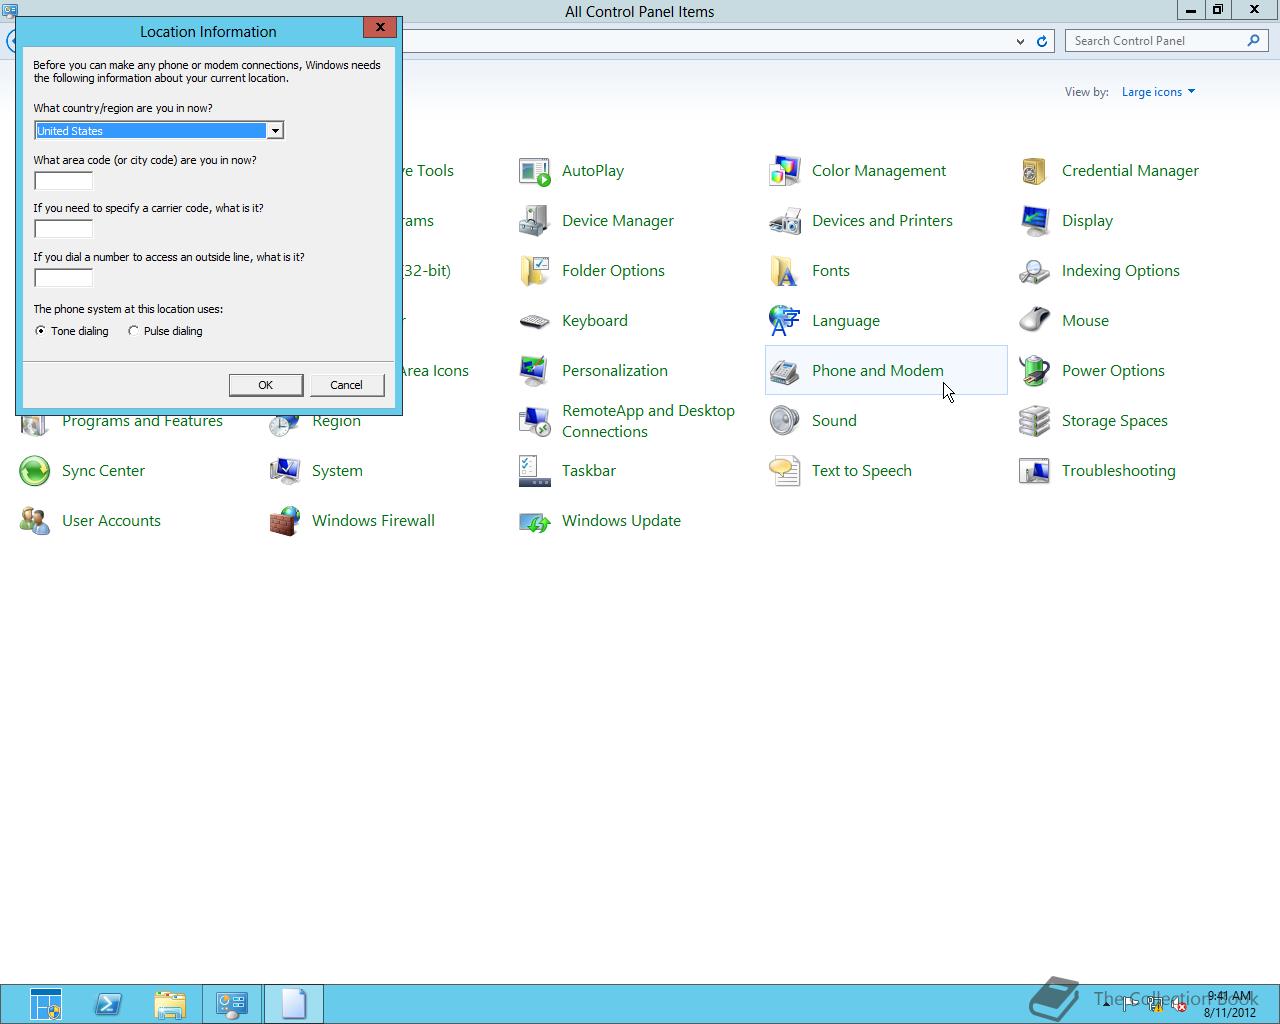
Task: Click the taskbar clock showing 8/11/2012
Action: (x=1229, y=1004)
